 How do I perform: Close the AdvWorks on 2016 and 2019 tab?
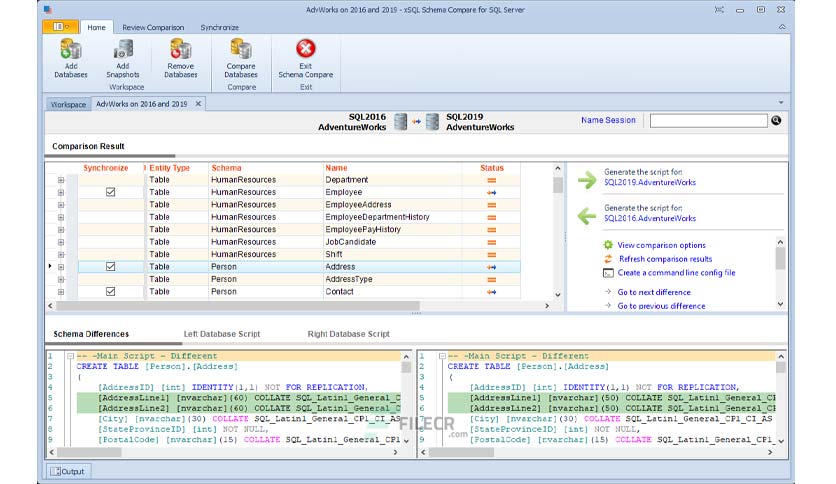coord(198,104)
